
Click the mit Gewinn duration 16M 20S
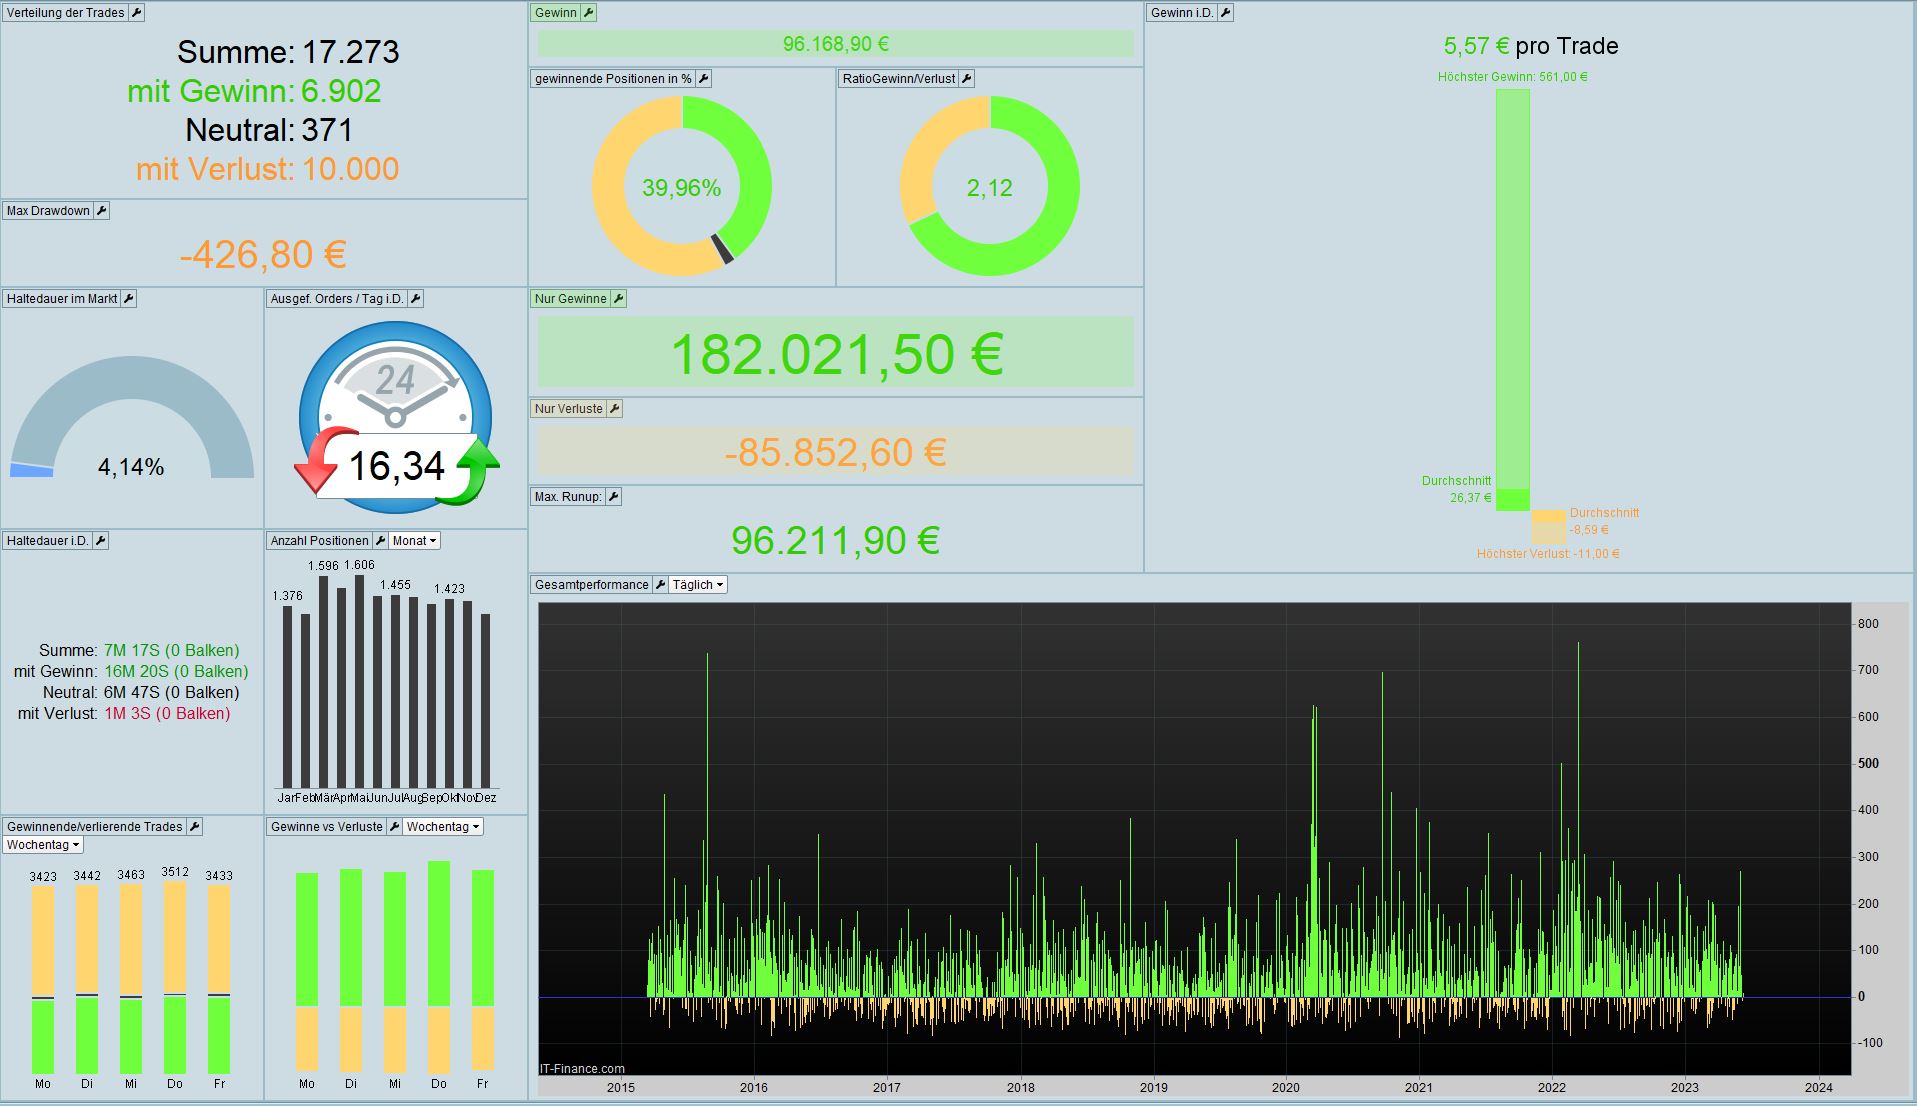(x=176, y=672)
